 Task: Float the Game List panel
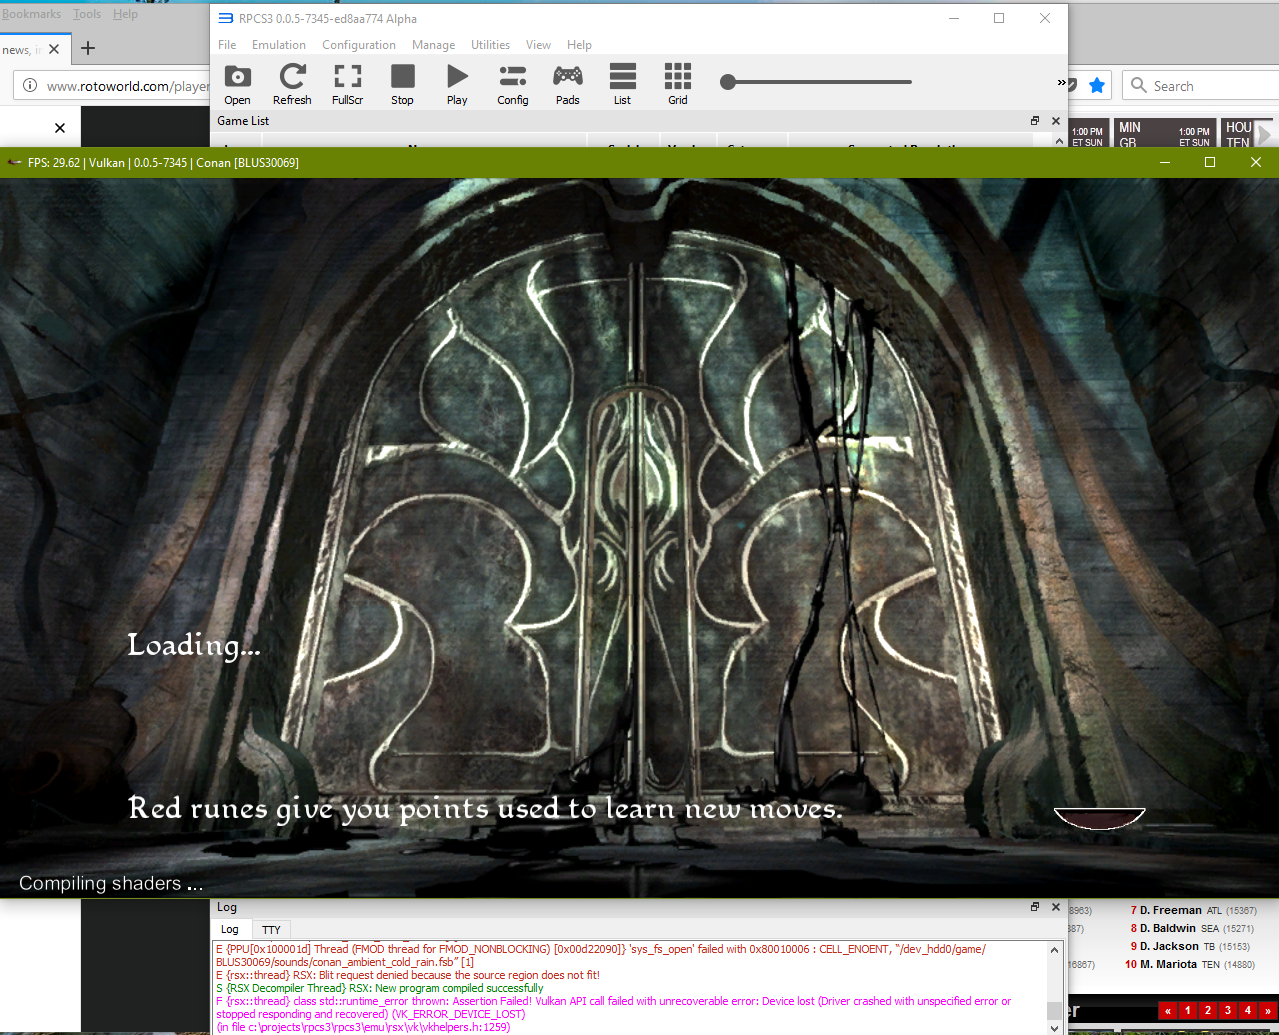point(1035,121)
